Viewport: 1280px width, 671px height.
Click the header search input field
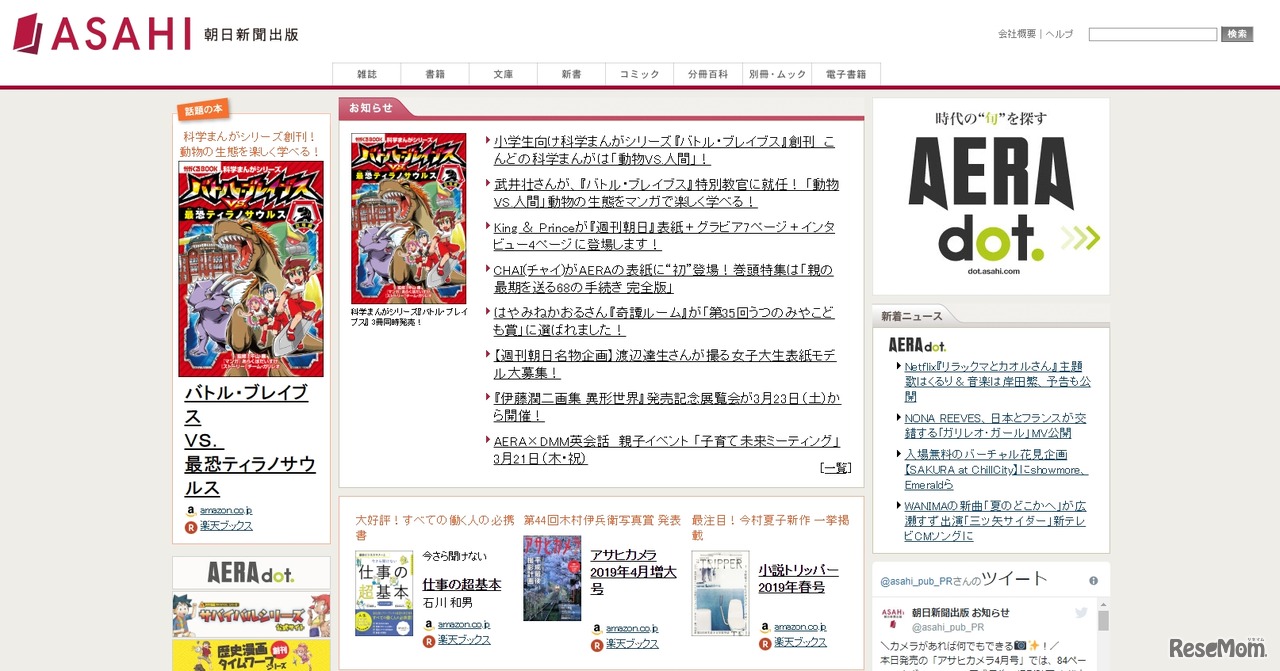pyautogui.click(x=1152, y=34)
